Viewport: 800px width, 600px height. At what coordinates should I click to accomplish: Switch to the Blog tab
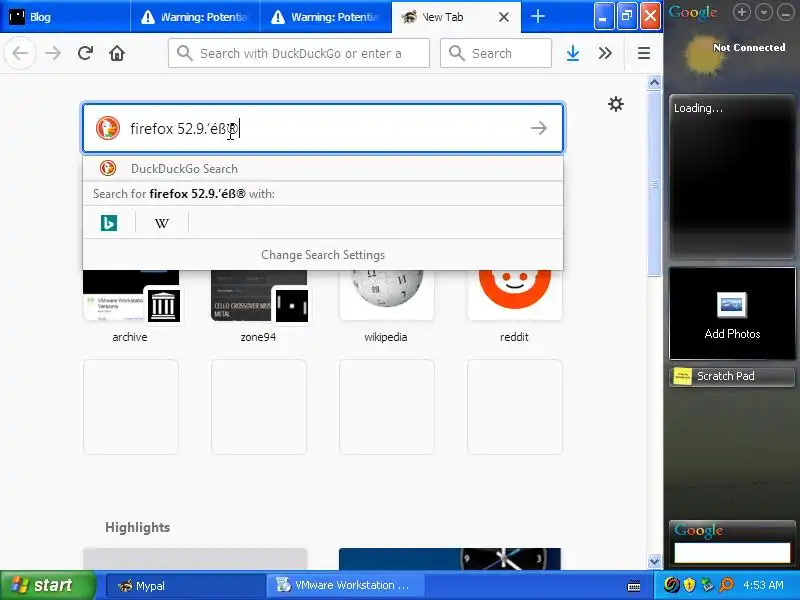64,17
